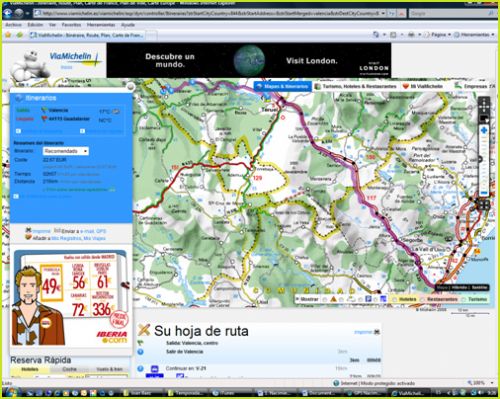Screen dimensions: 500x399
Task: Open the Edición menu
Action: (35, 25)
